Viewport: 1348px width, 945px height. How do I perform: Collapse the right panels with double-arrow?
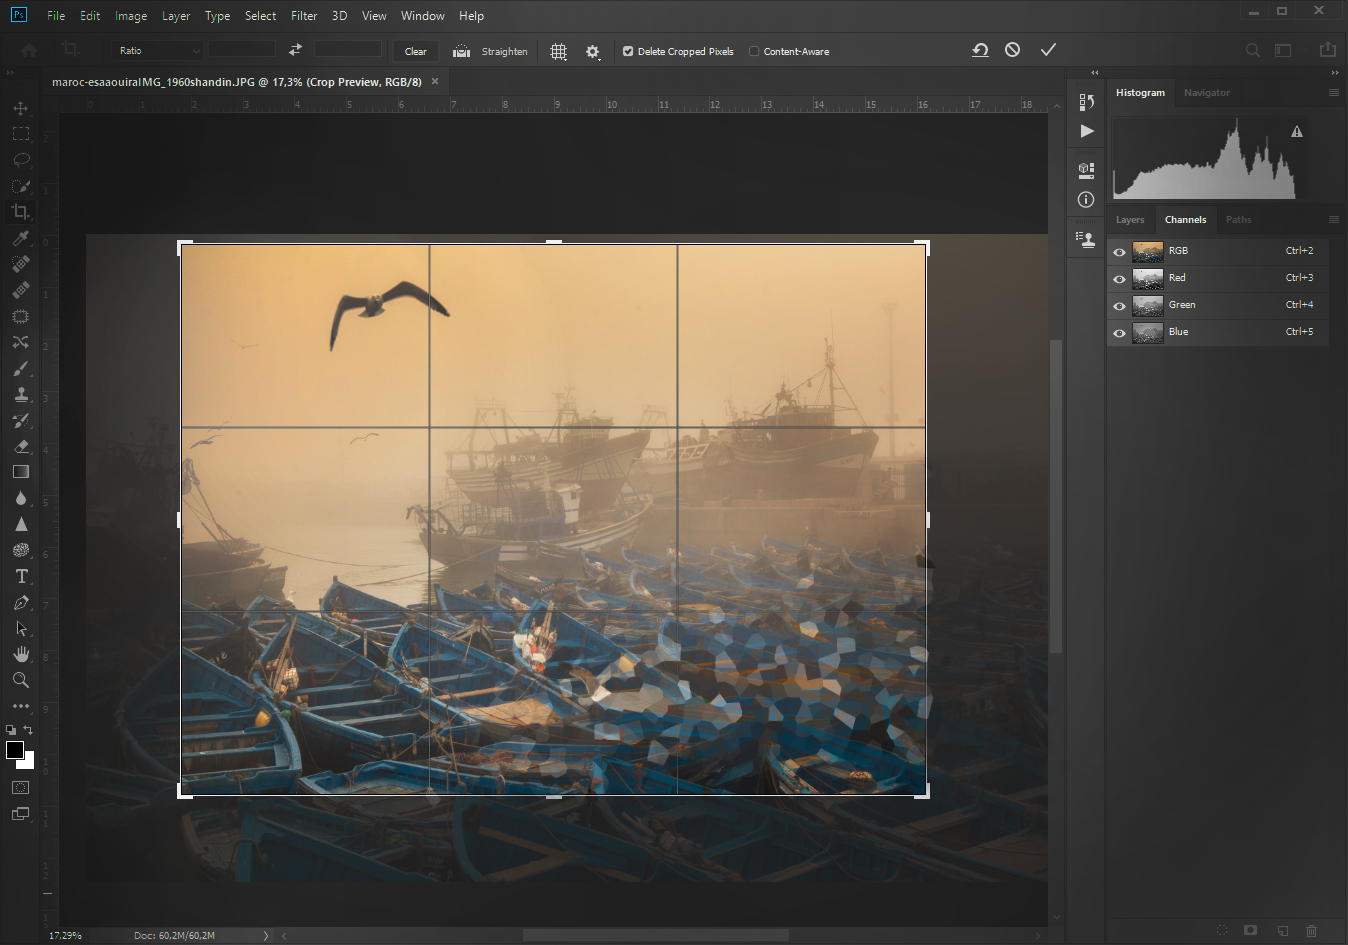1334,72
